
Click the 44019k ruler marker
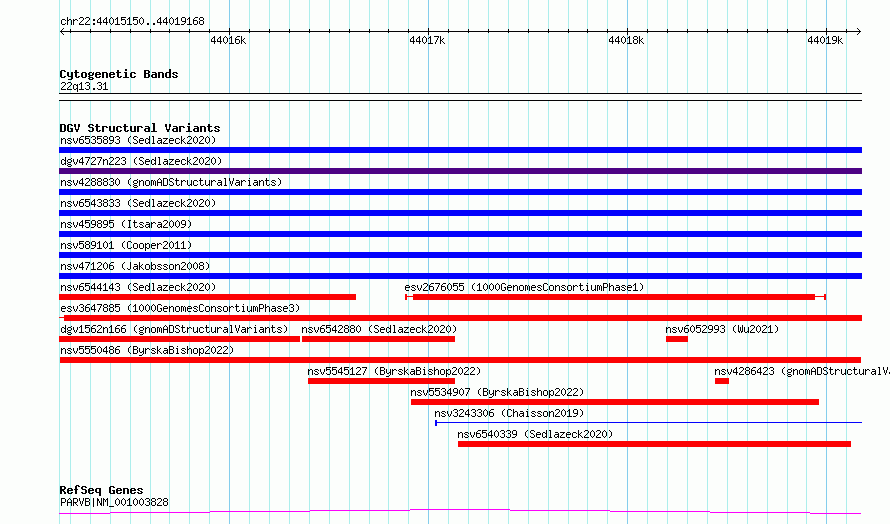pos(825,40)
